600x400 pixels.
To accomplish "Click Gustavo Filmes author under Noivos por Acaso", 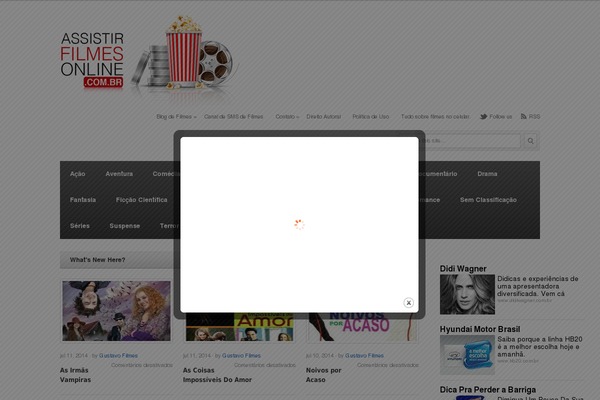I will 364,356.
